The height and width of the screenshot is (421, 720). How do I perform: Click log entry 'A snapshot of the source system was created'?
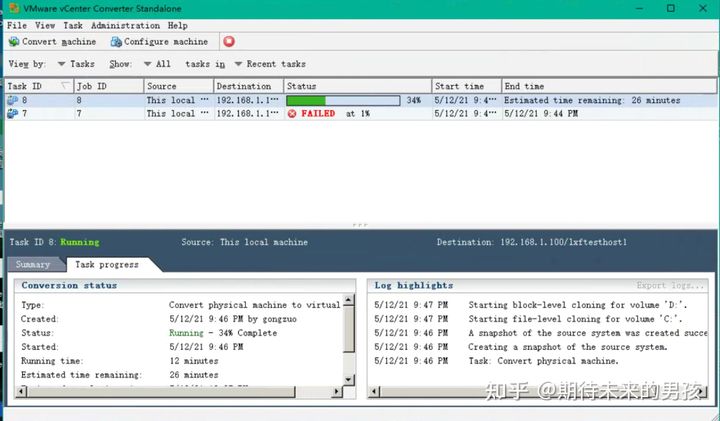pyautogui.click(x=588, y=333)
